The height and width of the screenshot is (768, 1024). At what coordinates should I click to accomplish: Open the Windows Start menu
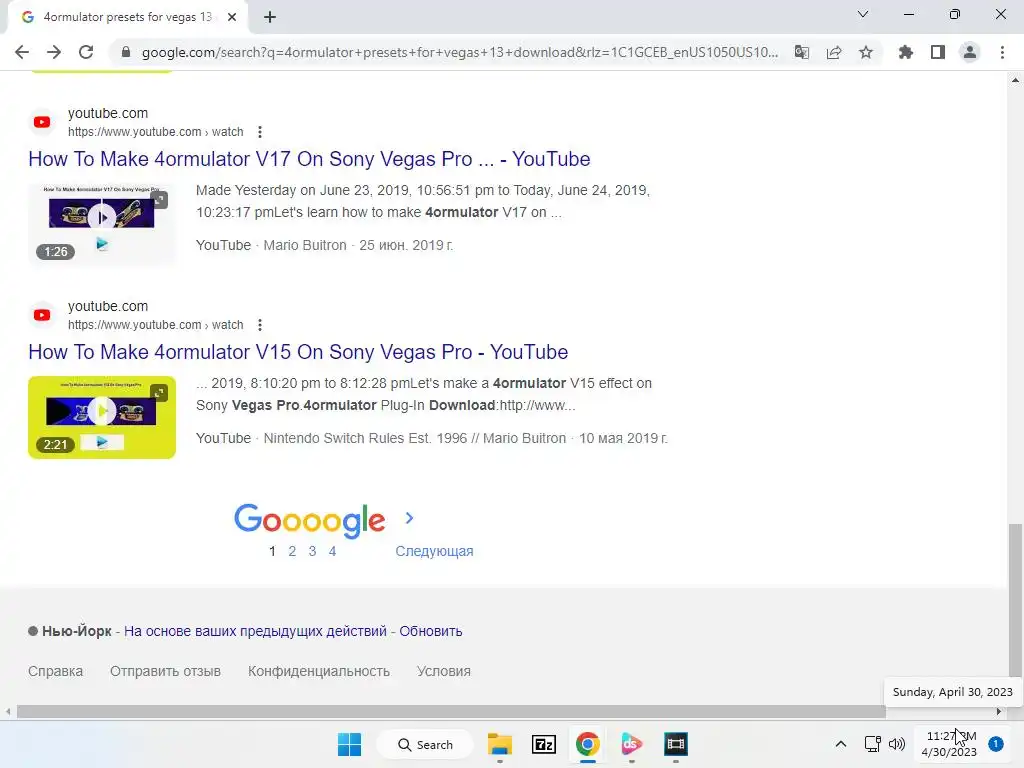pyautogui.click(x=349, y=744)
